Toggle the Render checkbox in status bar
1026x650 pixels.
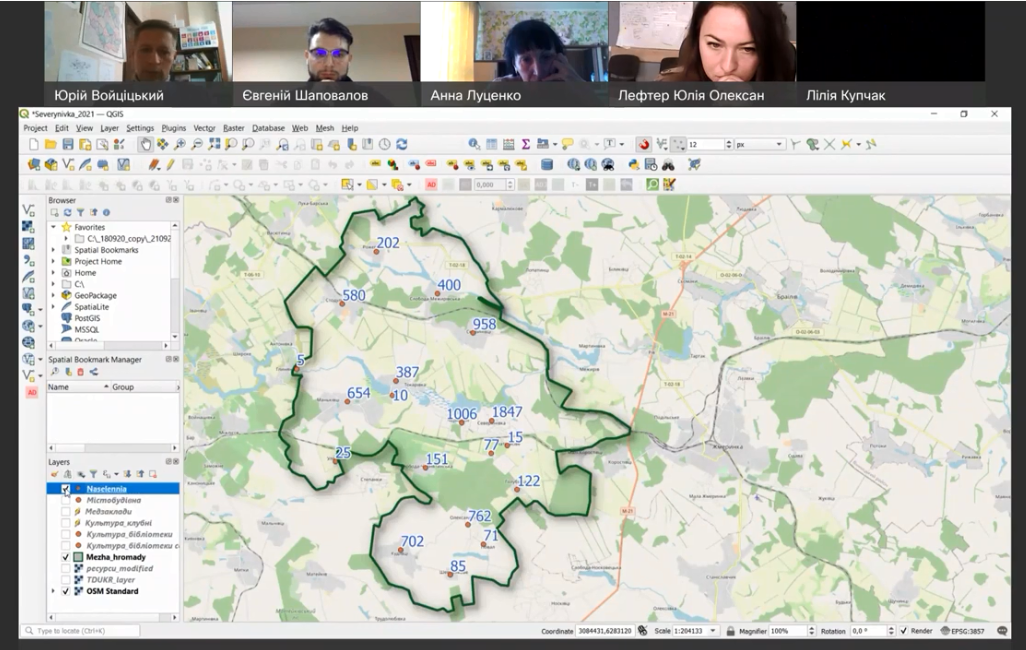point(904,631)
